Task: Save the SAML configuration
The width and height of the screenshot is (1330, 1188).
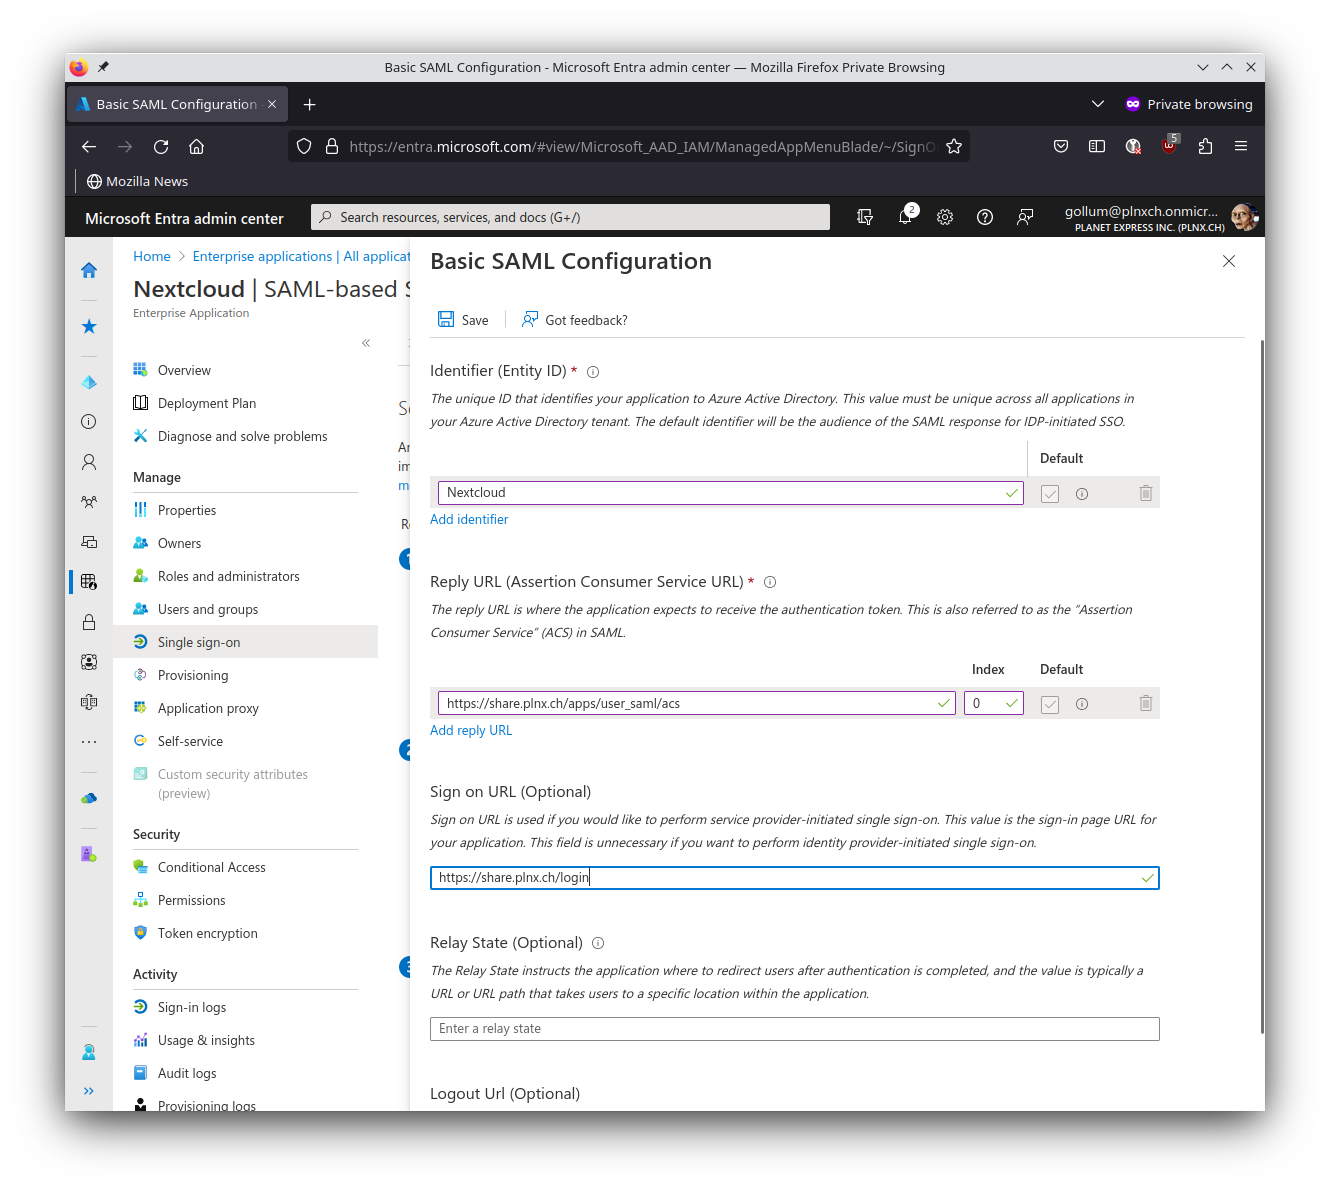Action: tap(463, 319)
